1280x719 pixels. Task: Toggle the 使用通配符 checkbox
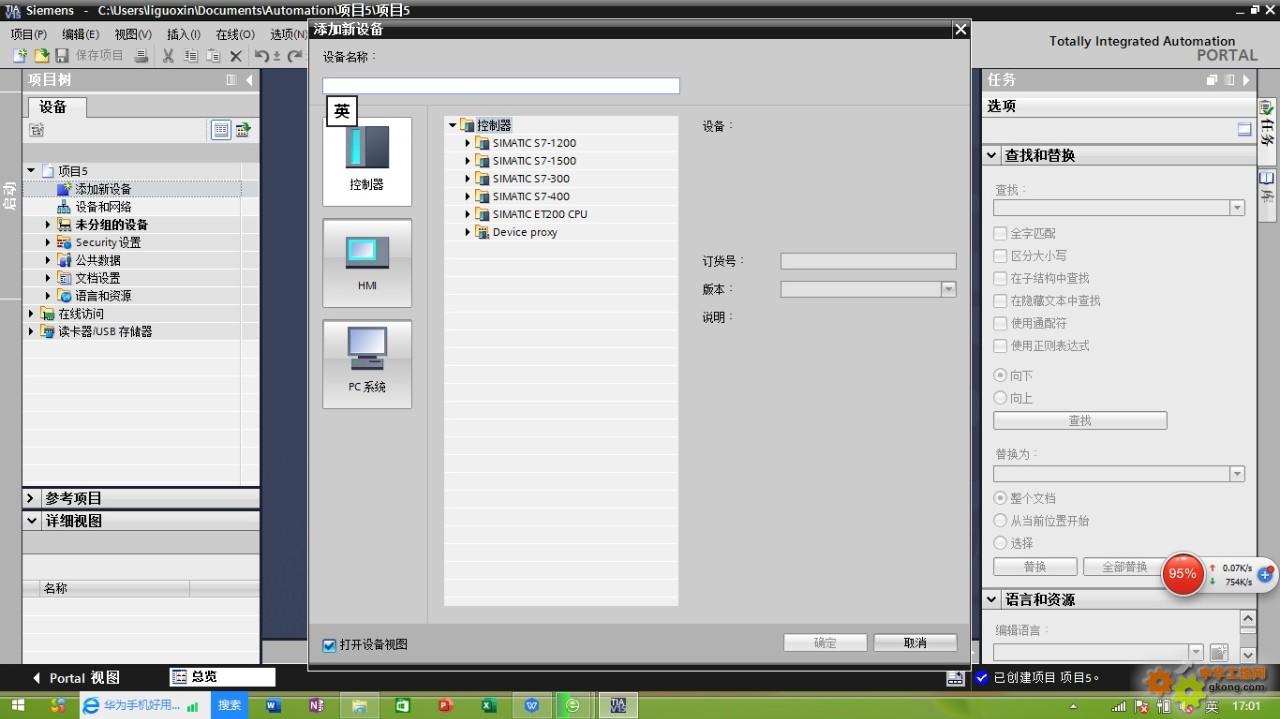[x=1000, y=323]
